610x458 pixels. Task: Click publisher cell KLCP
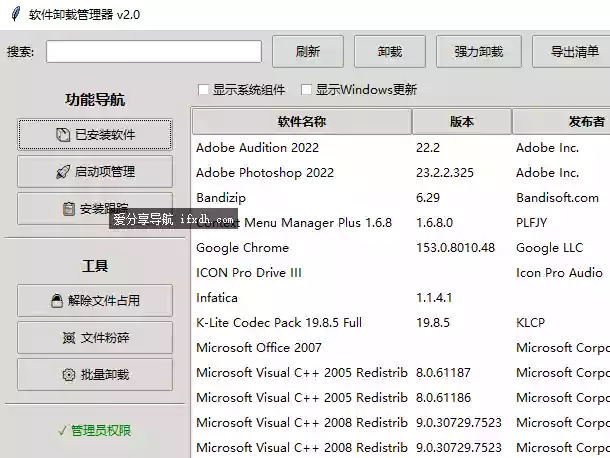pos(530,323)
